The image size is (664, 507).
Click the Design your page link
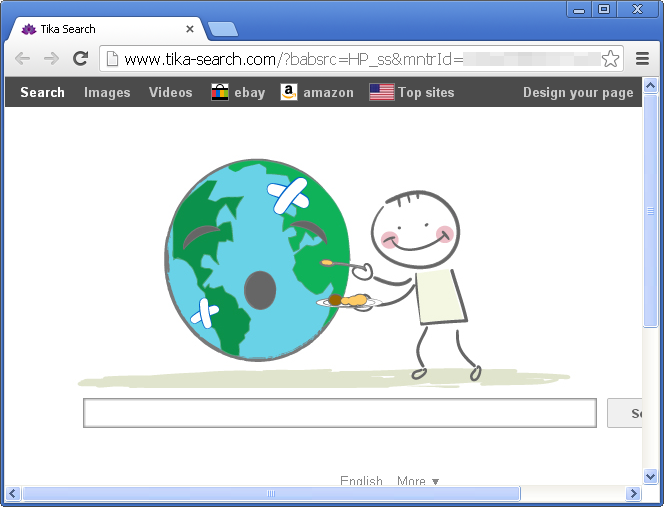pos(578,92)
